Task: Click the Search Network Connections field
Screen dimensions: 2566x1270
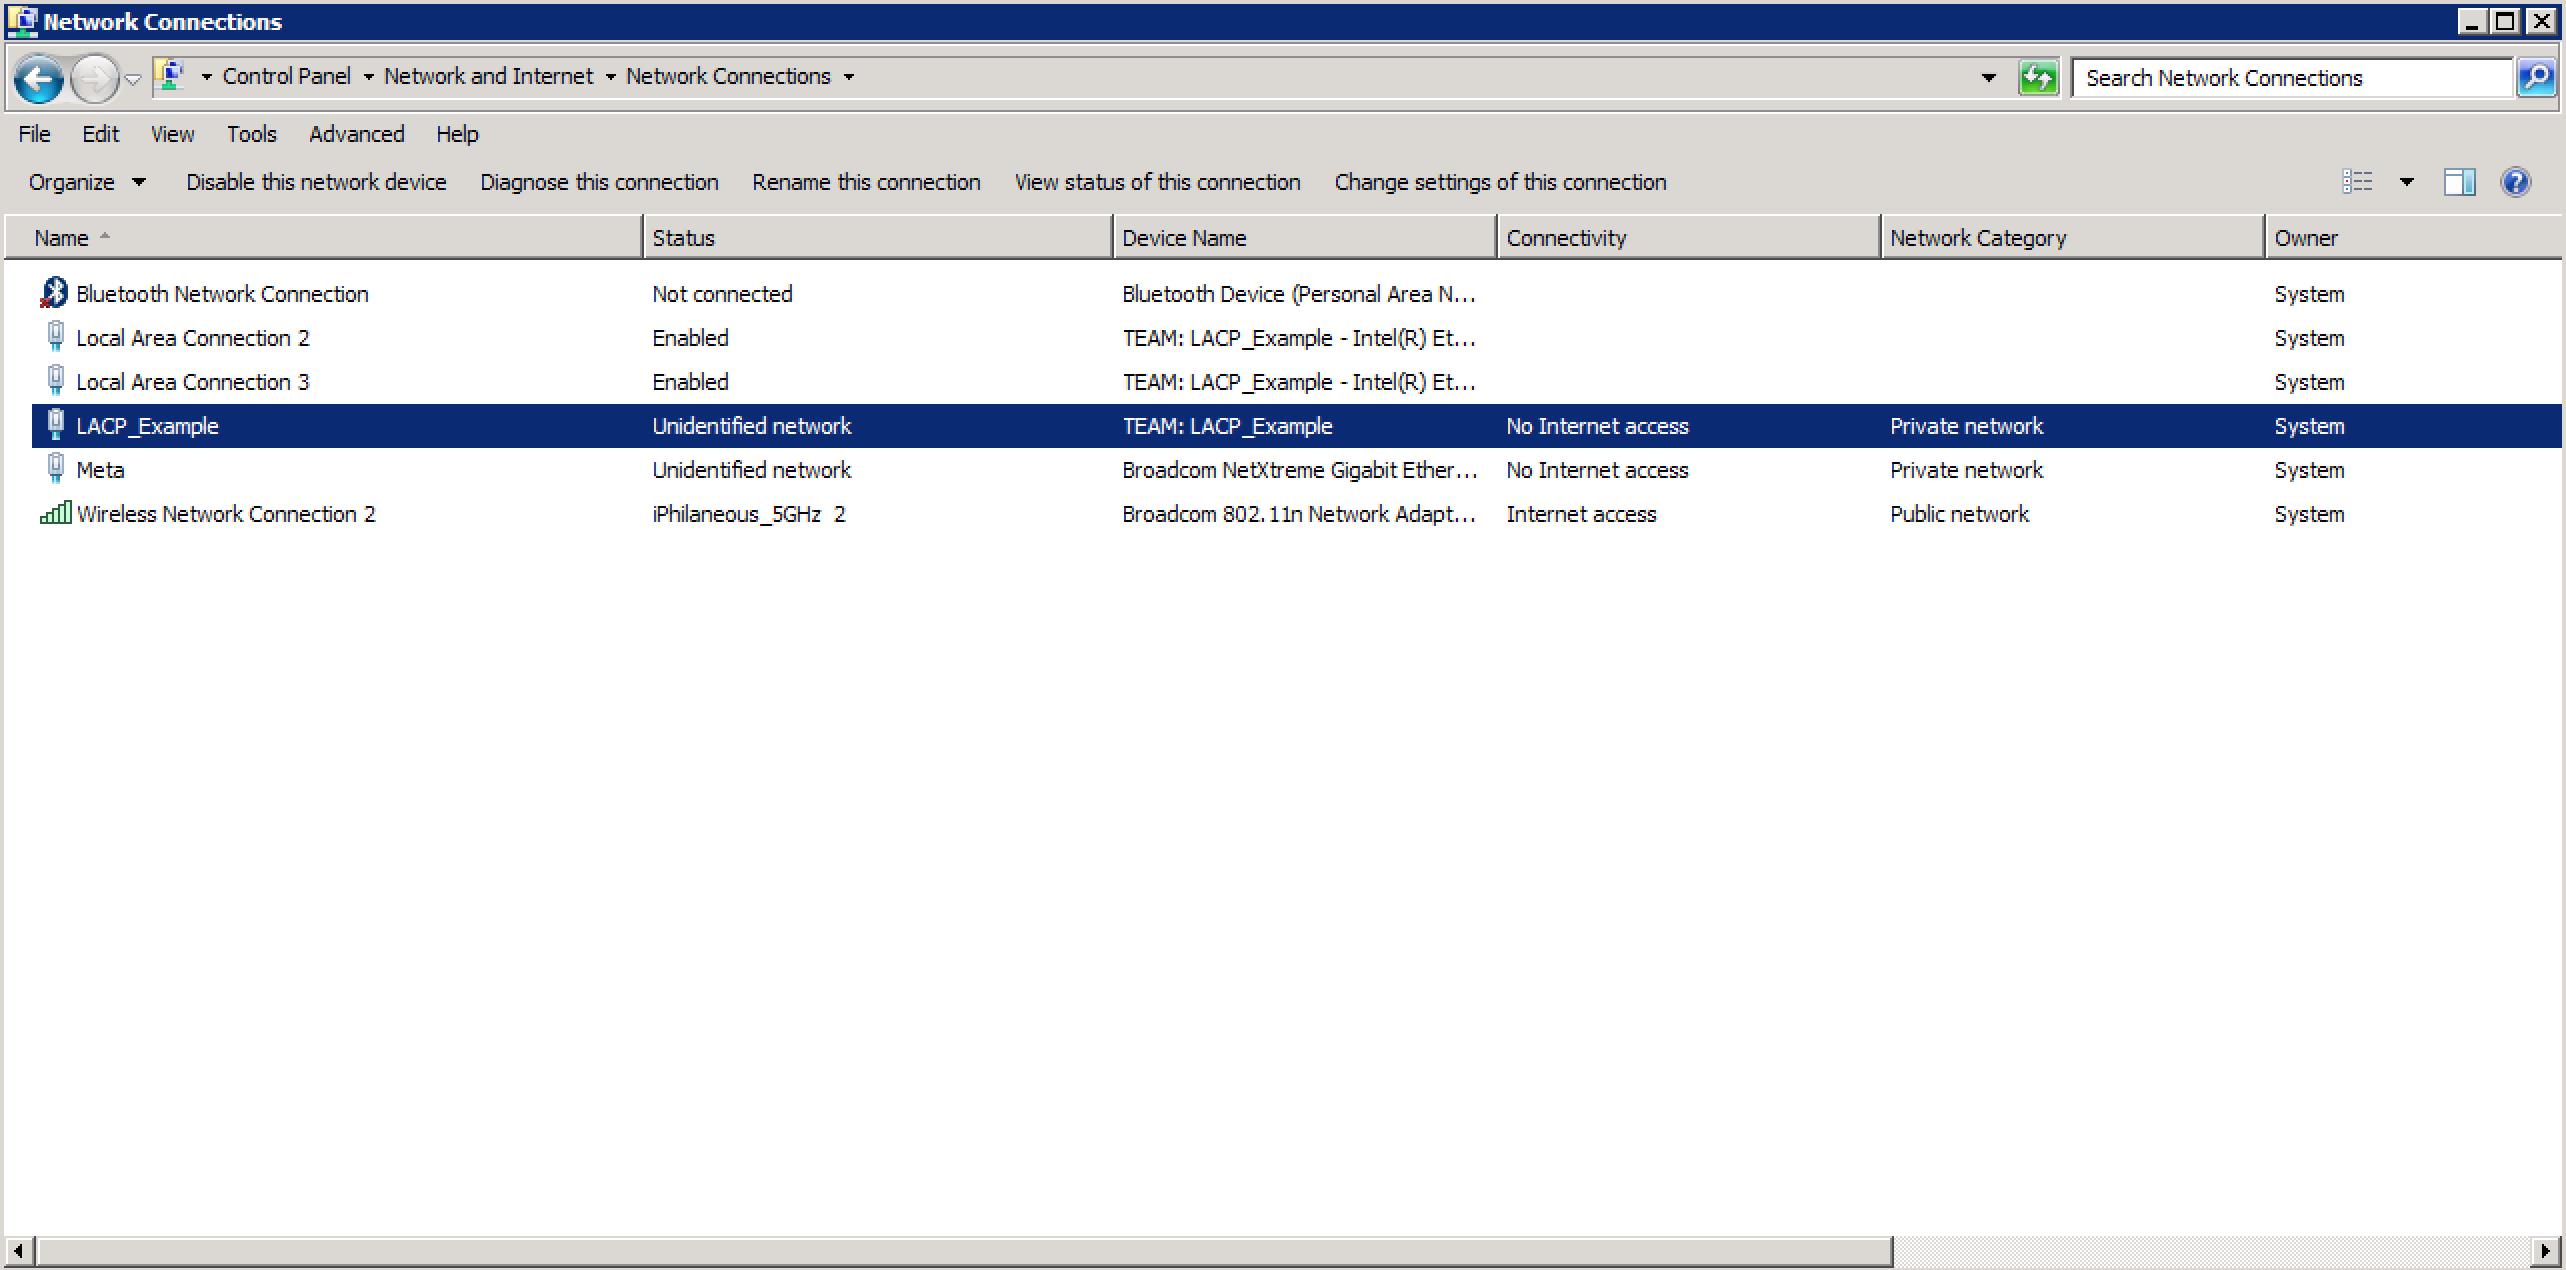Action: pyautogui.click(x=2290, y=78)
